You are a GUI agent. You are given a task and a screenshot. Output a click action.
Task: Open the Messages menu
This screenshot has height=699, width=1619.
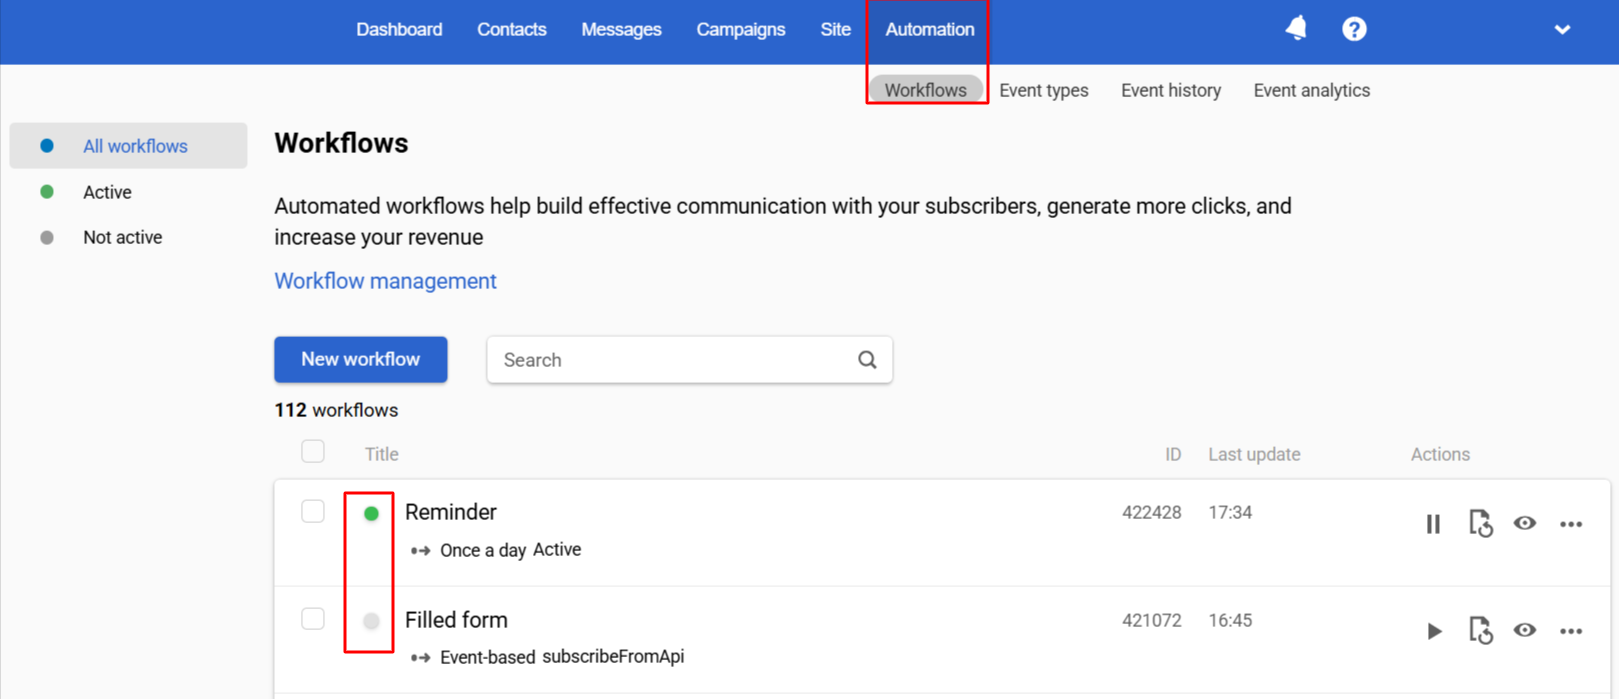pyautogui.click(x=621, y=30)
